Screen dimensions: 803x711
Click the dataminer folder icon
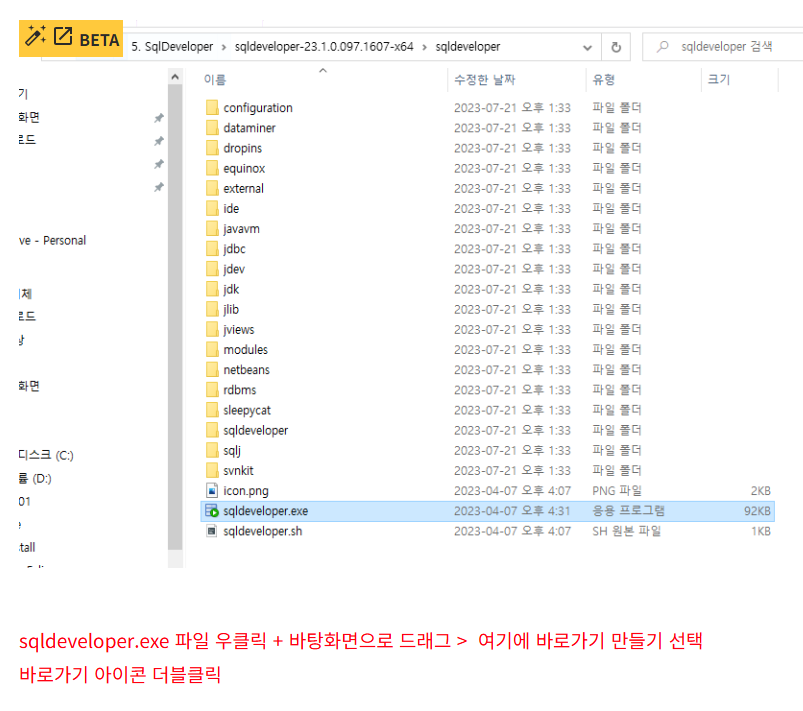212,128
